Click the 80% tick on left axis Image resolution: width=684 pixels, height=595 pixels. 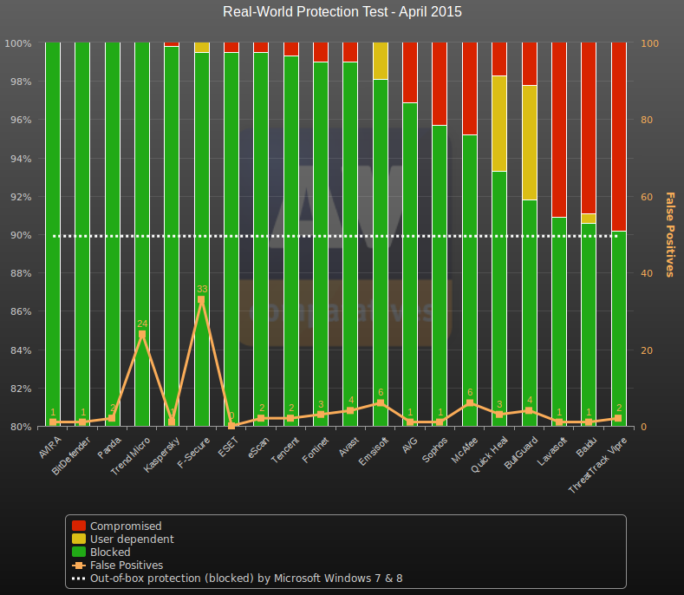pos(21,426)
